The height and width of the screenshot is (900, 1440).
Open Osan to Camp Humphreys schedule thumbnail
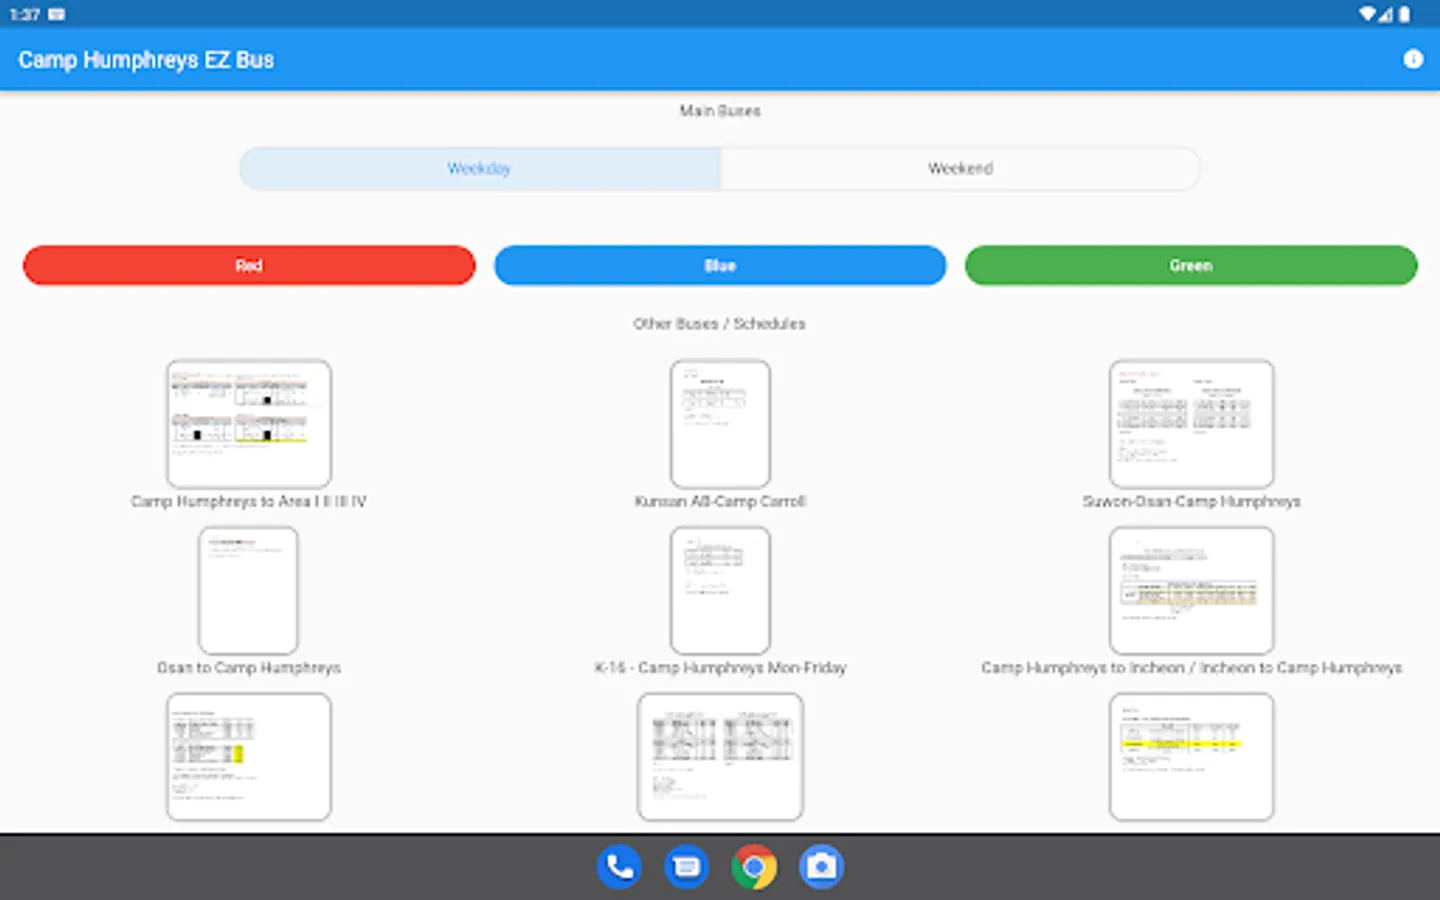pyautogui.click(x=249, y=591)
